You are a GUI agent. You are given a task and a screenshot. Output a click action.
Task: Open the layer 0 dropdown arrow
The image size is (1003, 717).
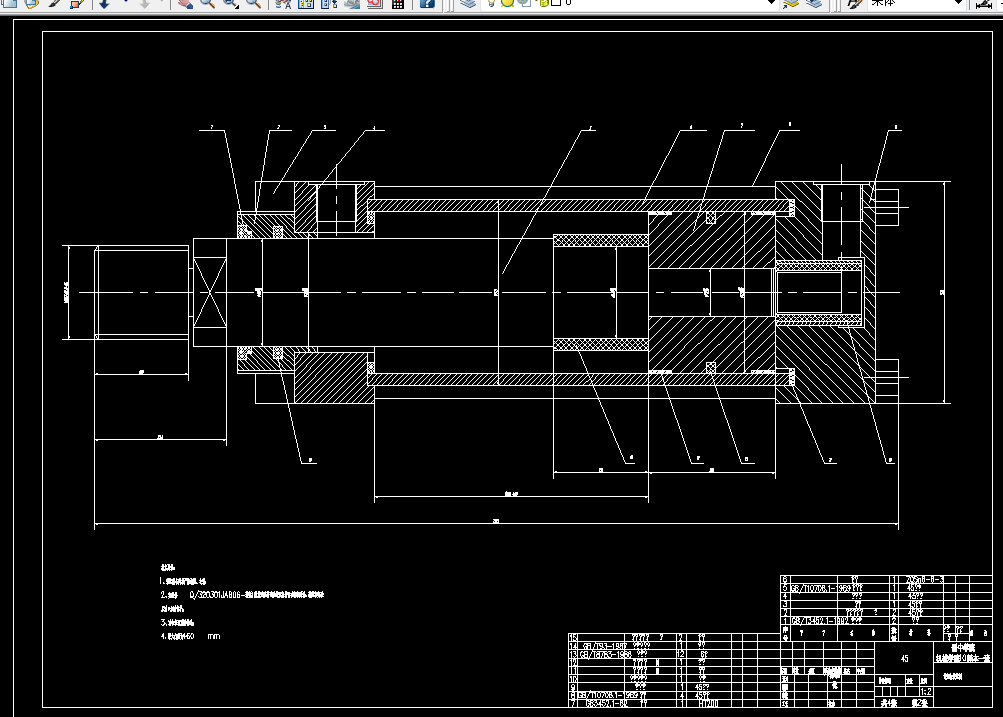pos(771,3)
